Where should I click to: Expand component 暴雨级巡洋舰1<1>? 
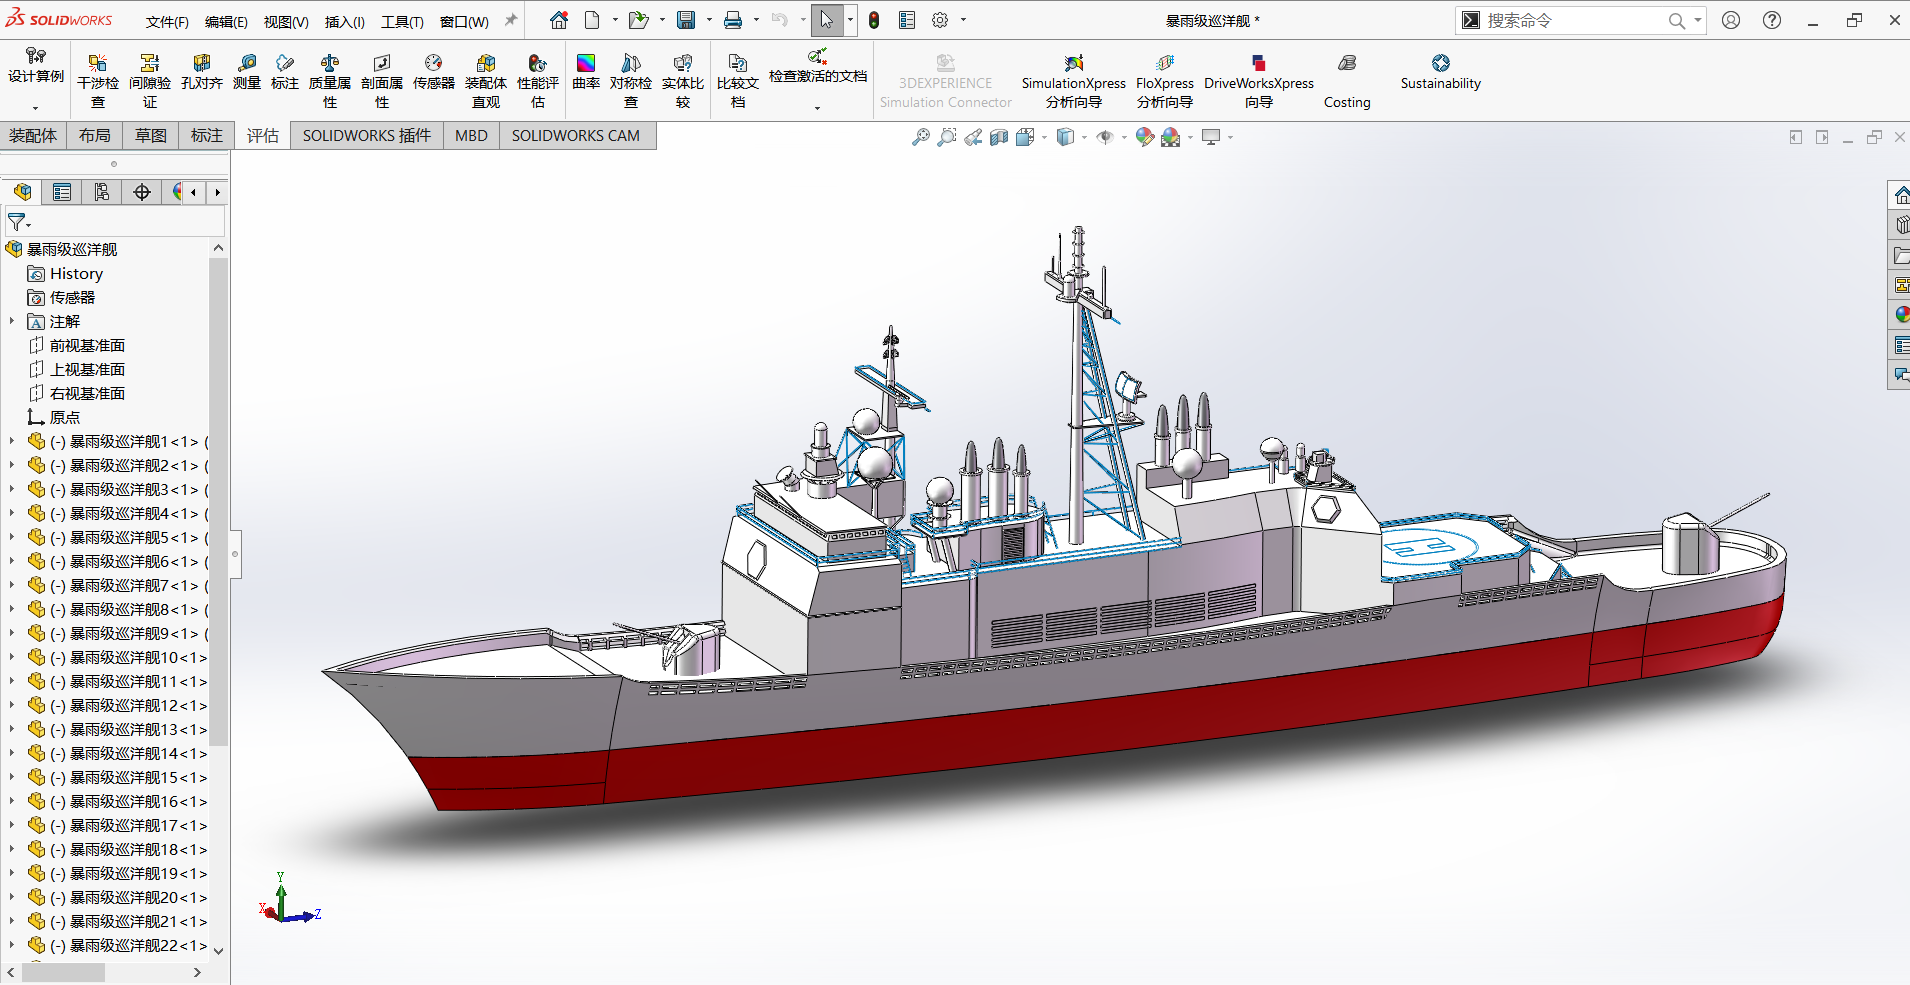(12, 441)
